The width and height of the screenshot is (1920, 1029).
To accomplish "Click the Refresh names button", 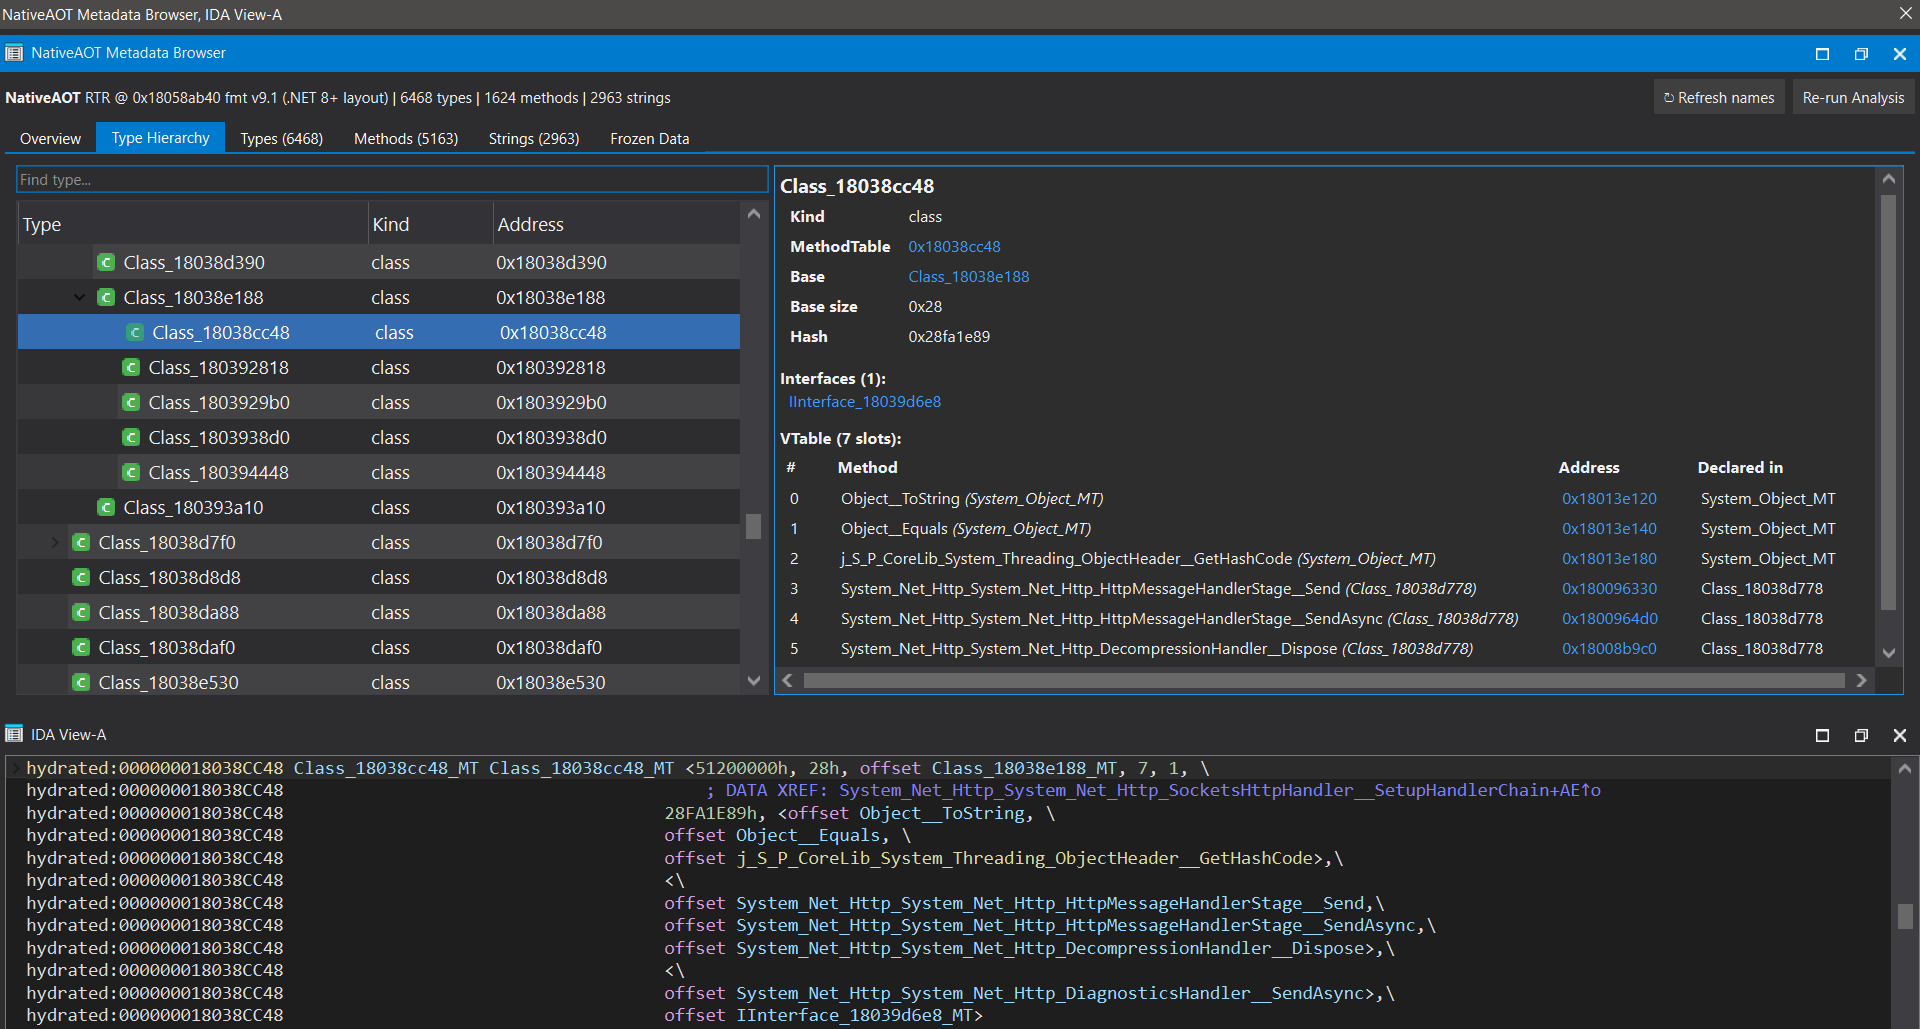I will click(1719, 98).
